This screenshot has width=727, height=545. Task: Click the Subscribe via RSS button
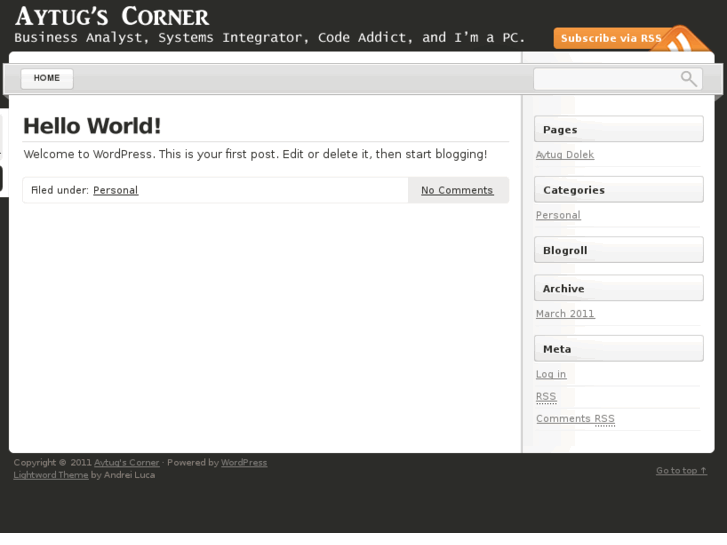[x=610, y=38]
